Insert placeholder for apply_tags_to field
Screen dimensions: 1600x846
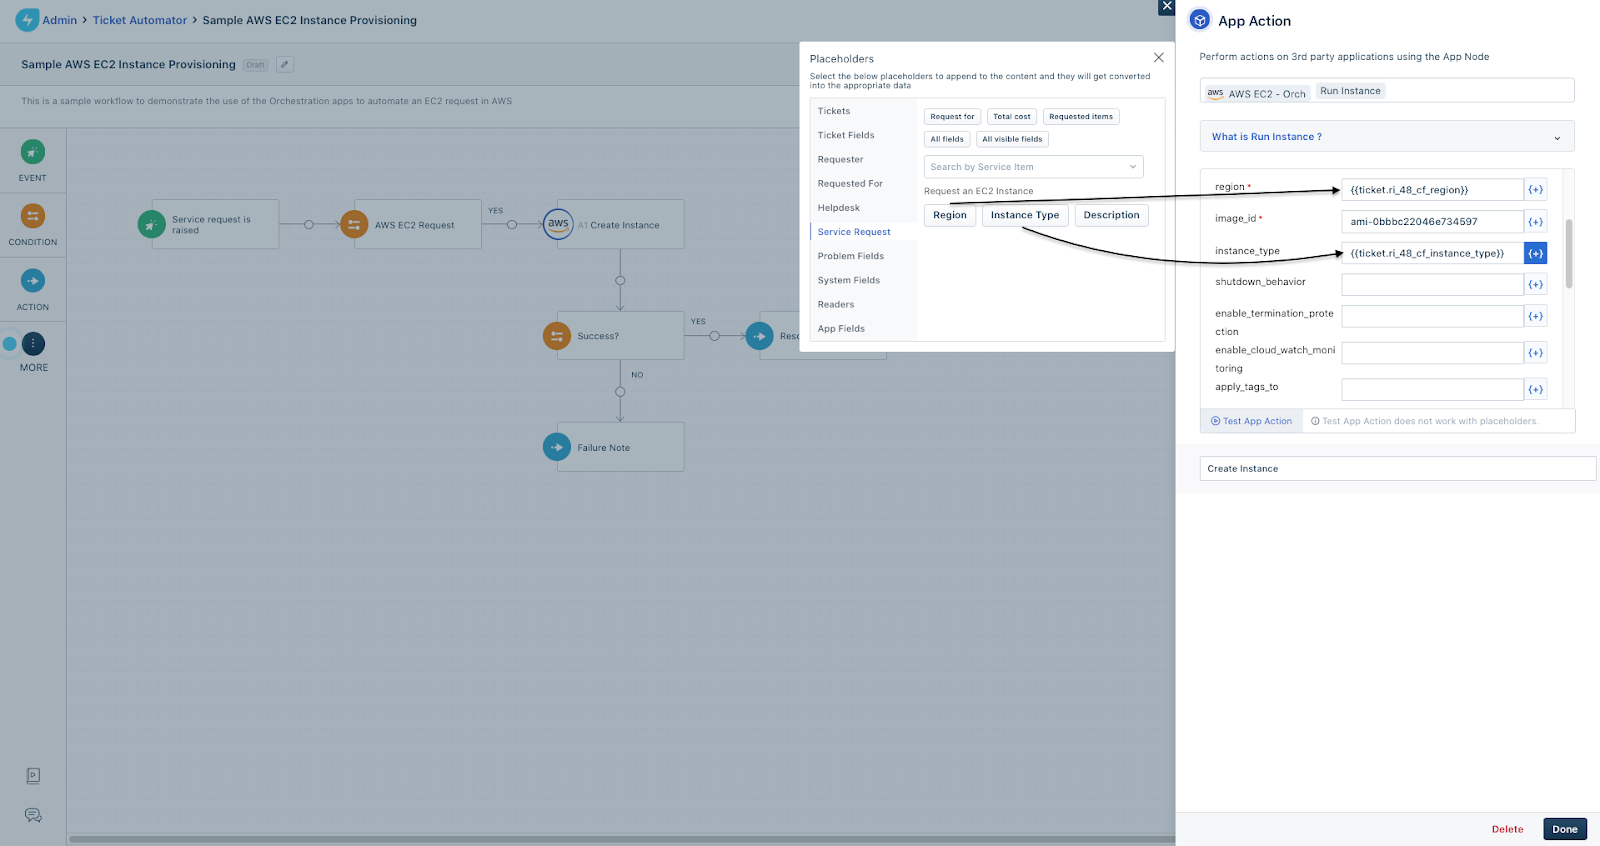[1535, 390]
